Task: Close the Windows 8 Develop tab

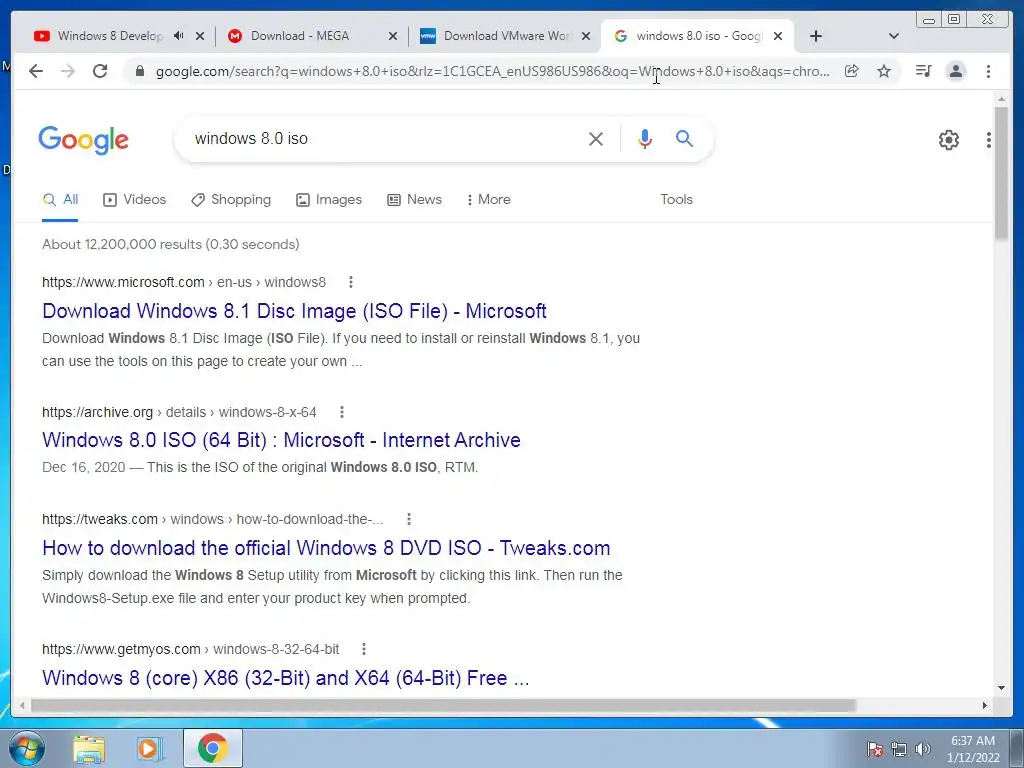Action: [x=200, y=37]
